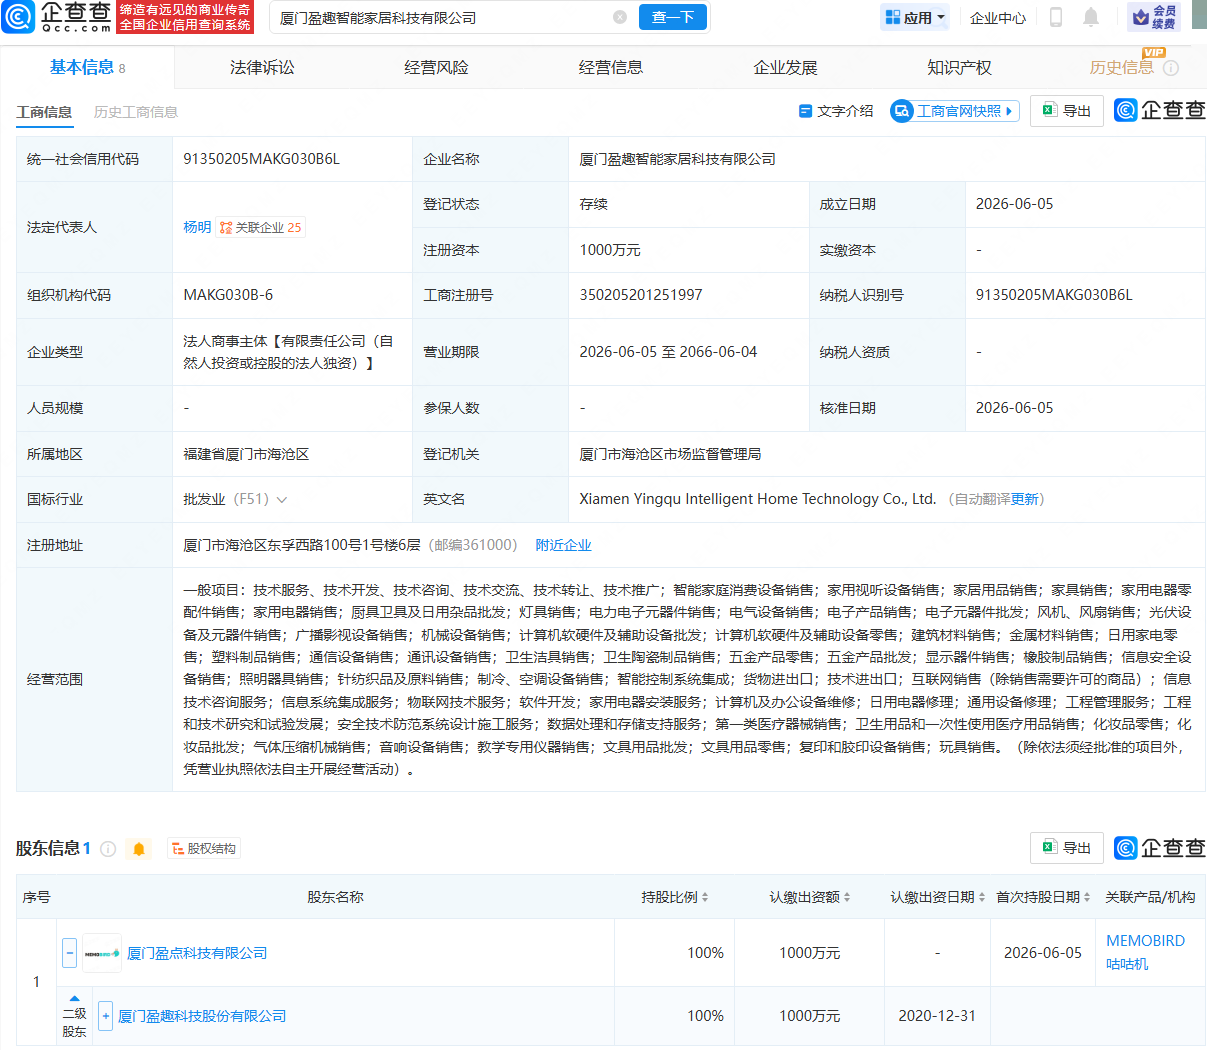
Task: Open the 咕咕机 related product link
Action: (x=1127, y=964)
